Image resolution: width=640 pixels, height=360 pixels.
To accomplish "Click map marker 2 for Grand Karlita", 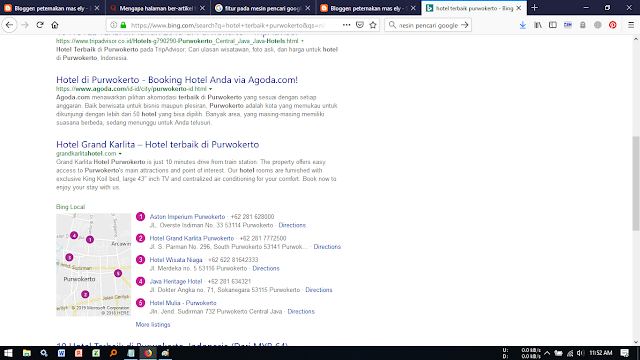I will pyautogui.click(x=85, y=294).
